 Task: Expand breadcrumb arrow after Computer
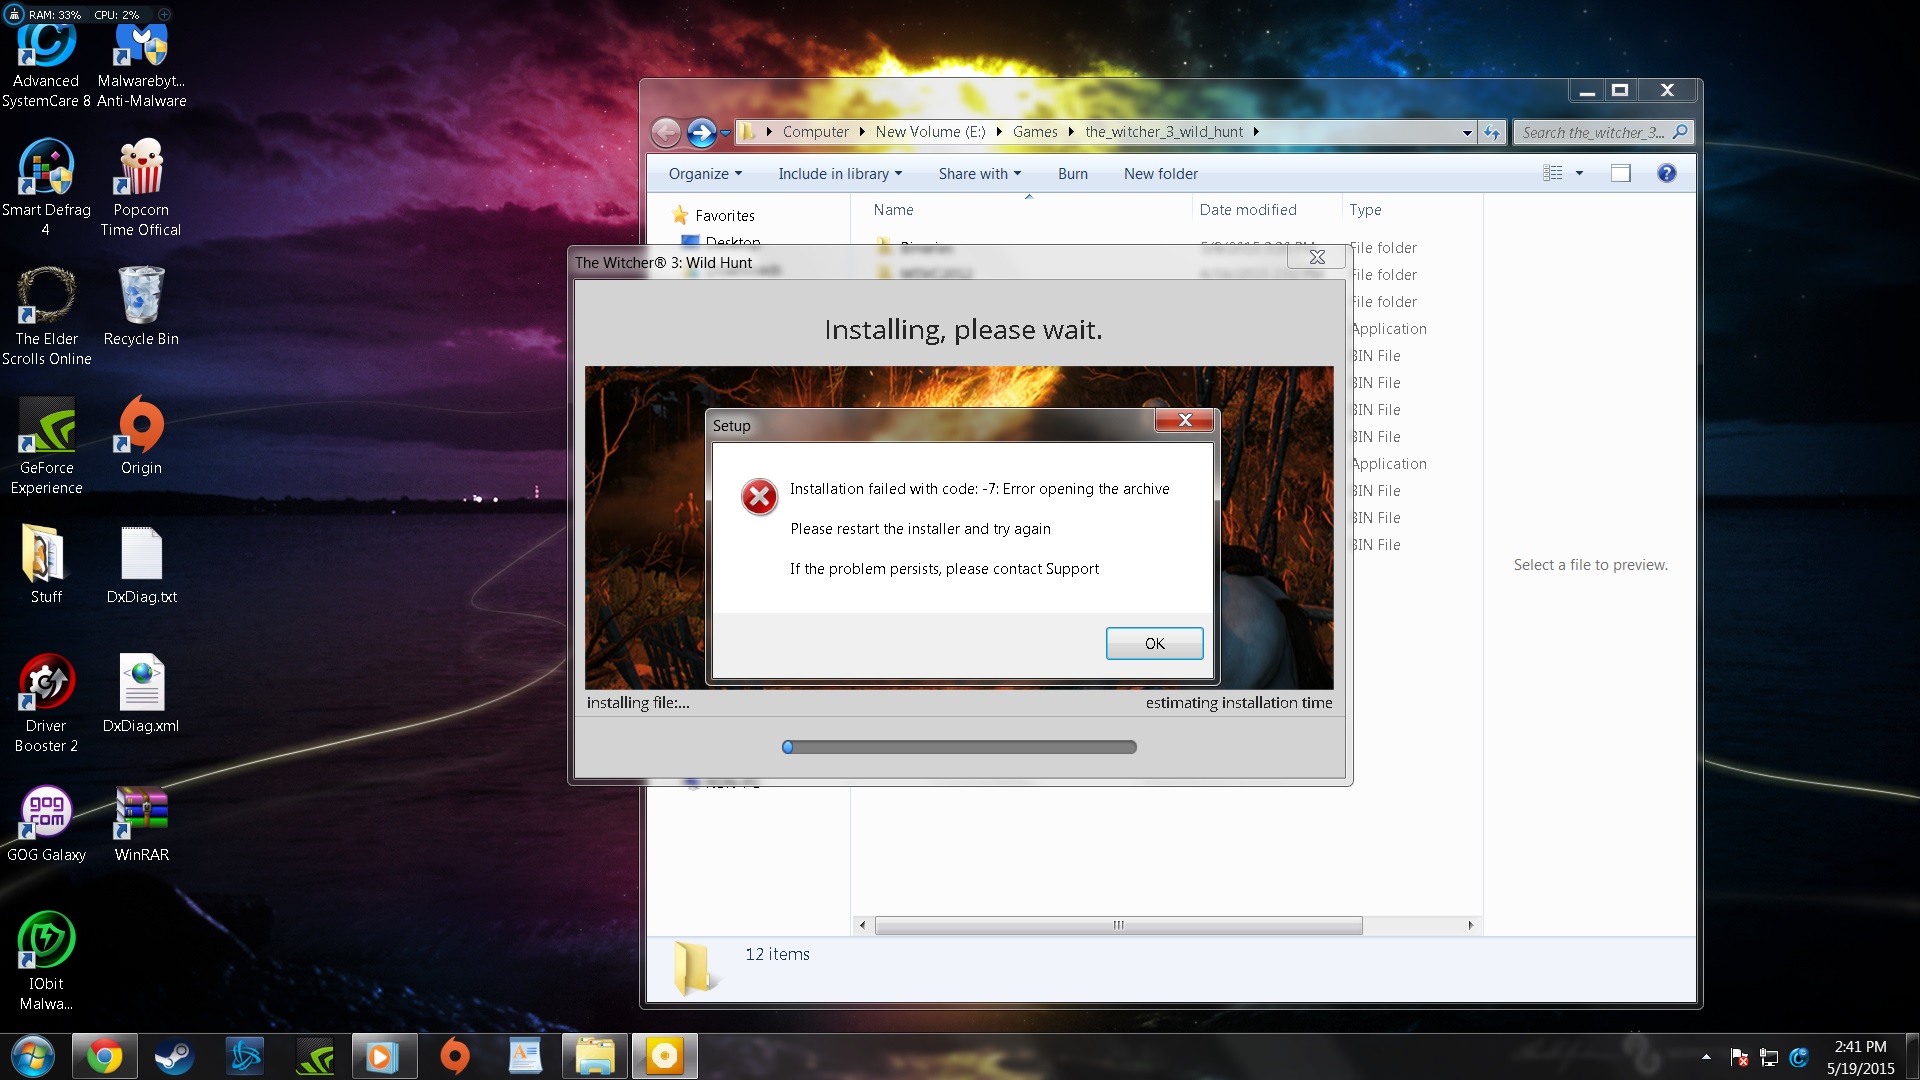coord(861,132)
